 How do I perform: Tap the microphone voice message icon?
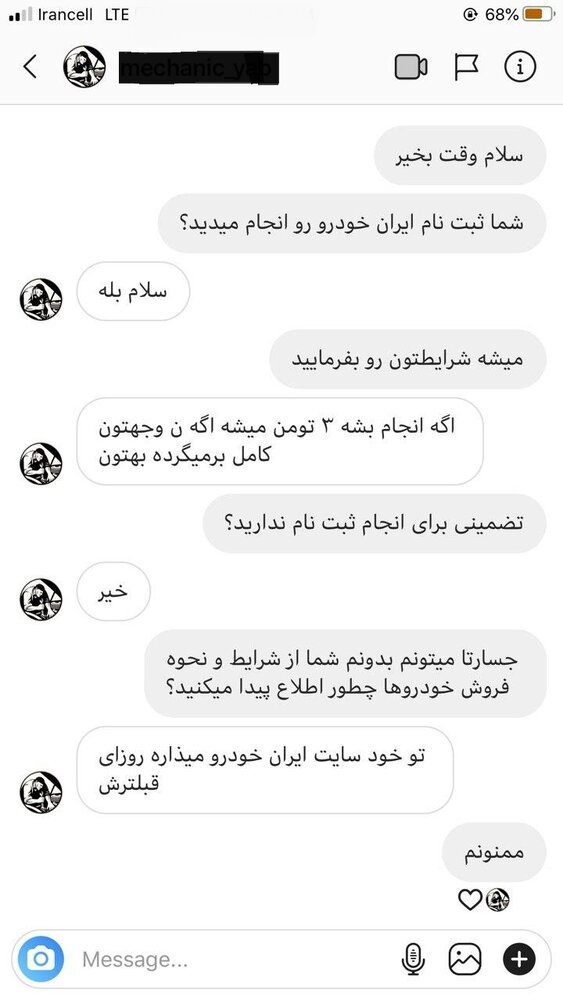tap(413, 959)
